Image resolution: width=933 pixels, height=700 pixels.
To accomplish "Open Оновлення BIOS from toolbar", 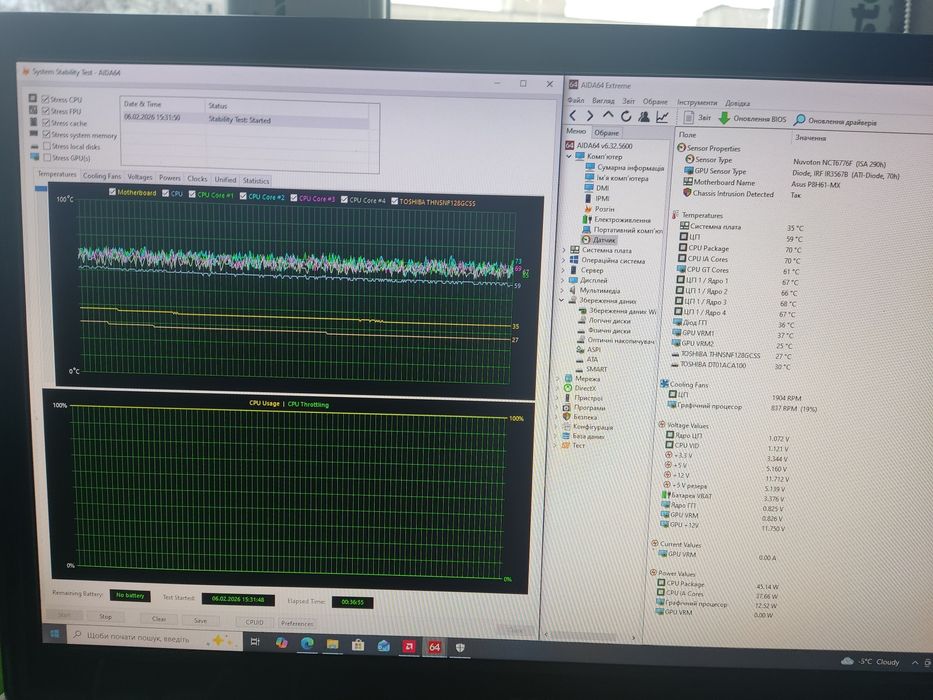I will (x=753, y=118).
